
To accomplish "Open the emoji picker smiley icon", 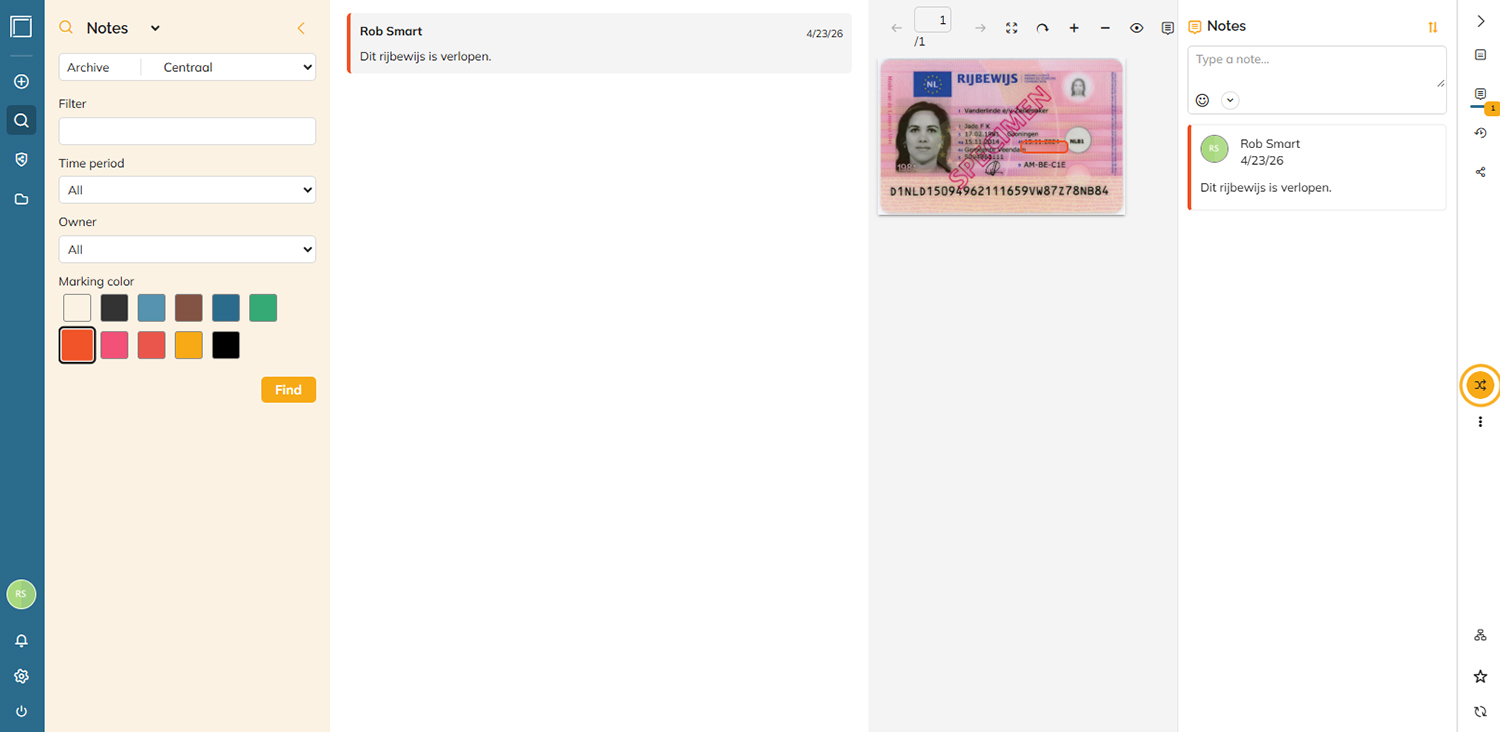I will [x=1203, y=100].
